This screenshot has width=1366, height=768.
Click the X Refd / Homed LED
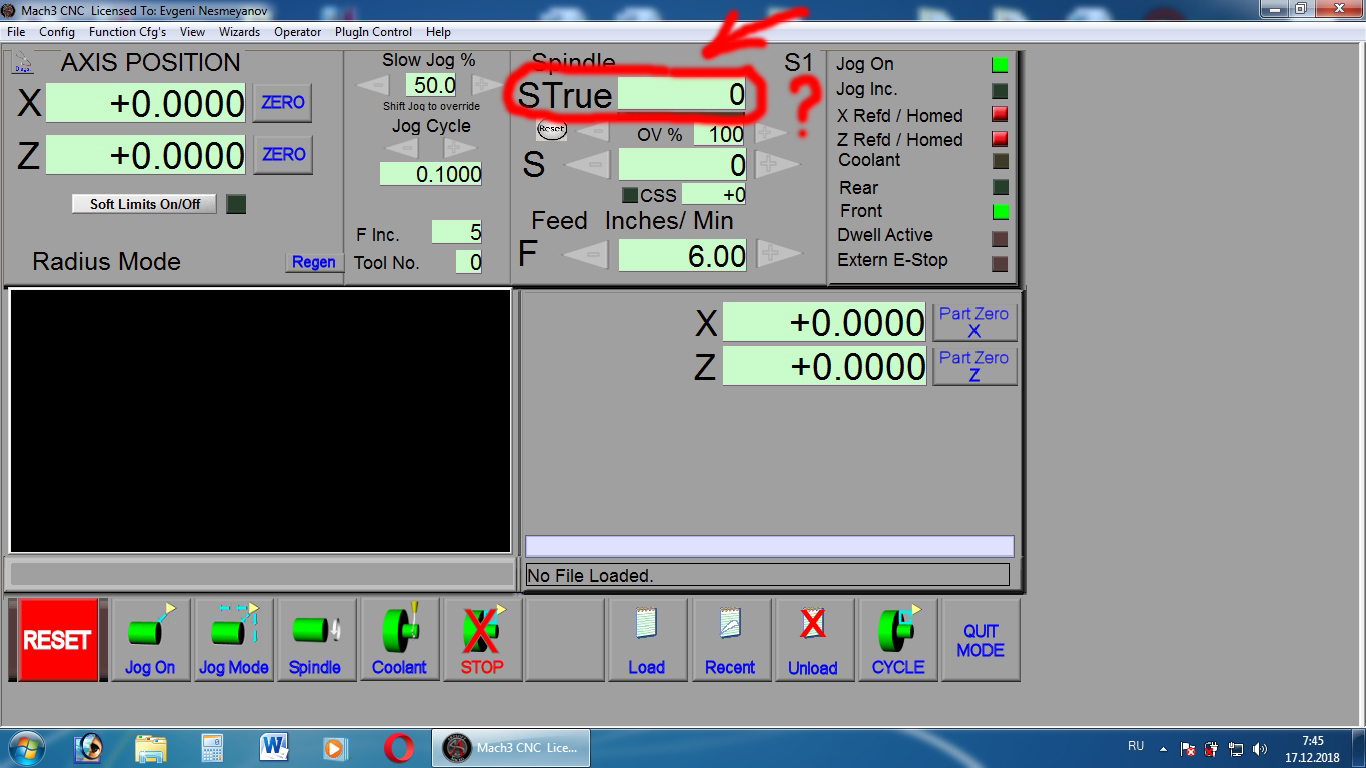coord(1000,115)
